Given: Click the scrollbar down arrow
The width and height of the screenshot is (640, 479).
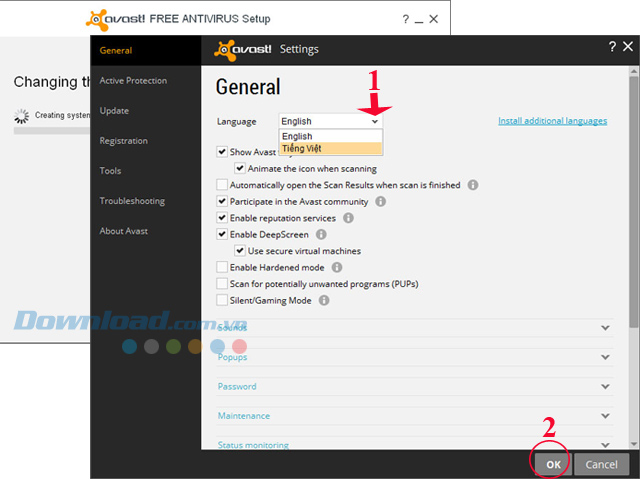Looking at the screenshot, I should (x=633, y=444).
